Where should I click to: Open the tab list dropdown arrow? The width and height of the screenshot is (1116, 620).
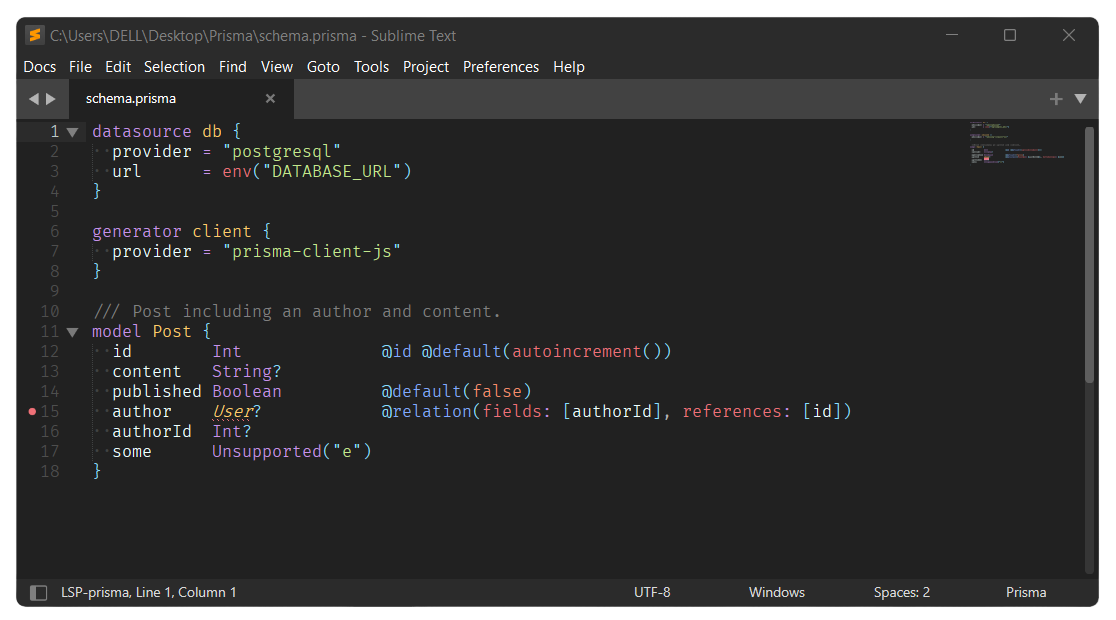[x=1080, y=99]
